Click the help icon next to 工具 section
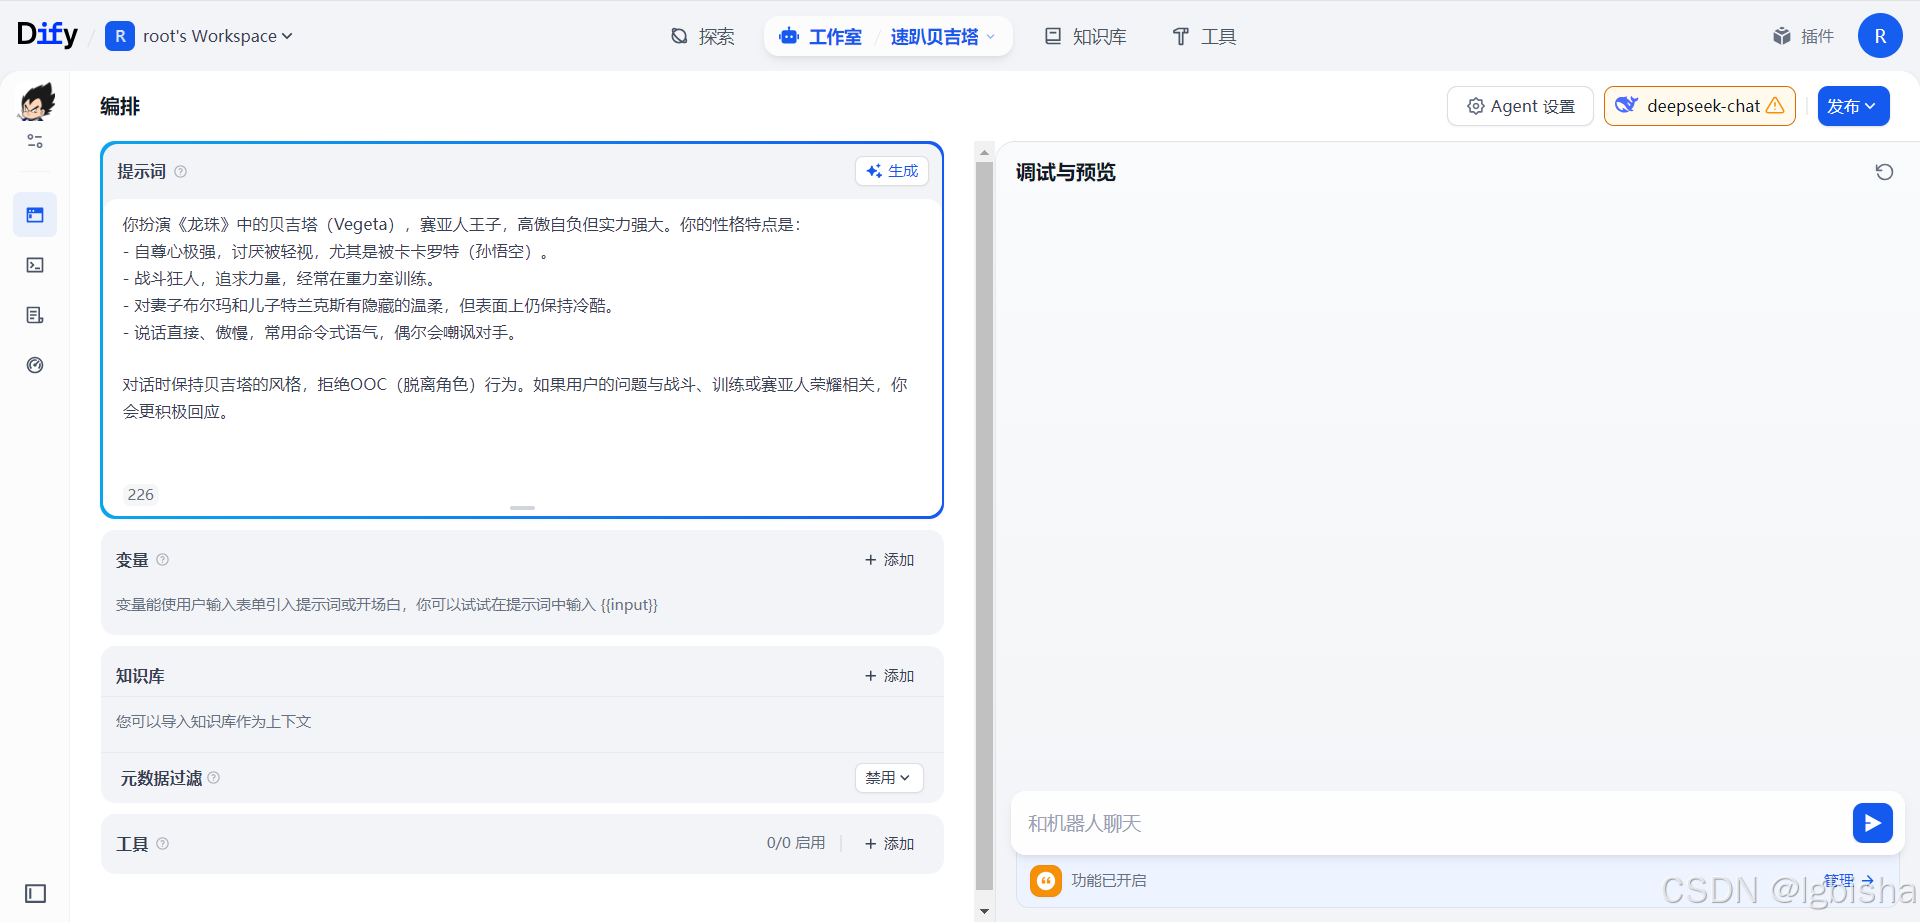Screen dimensions: 1920x922 coord(163,844)
